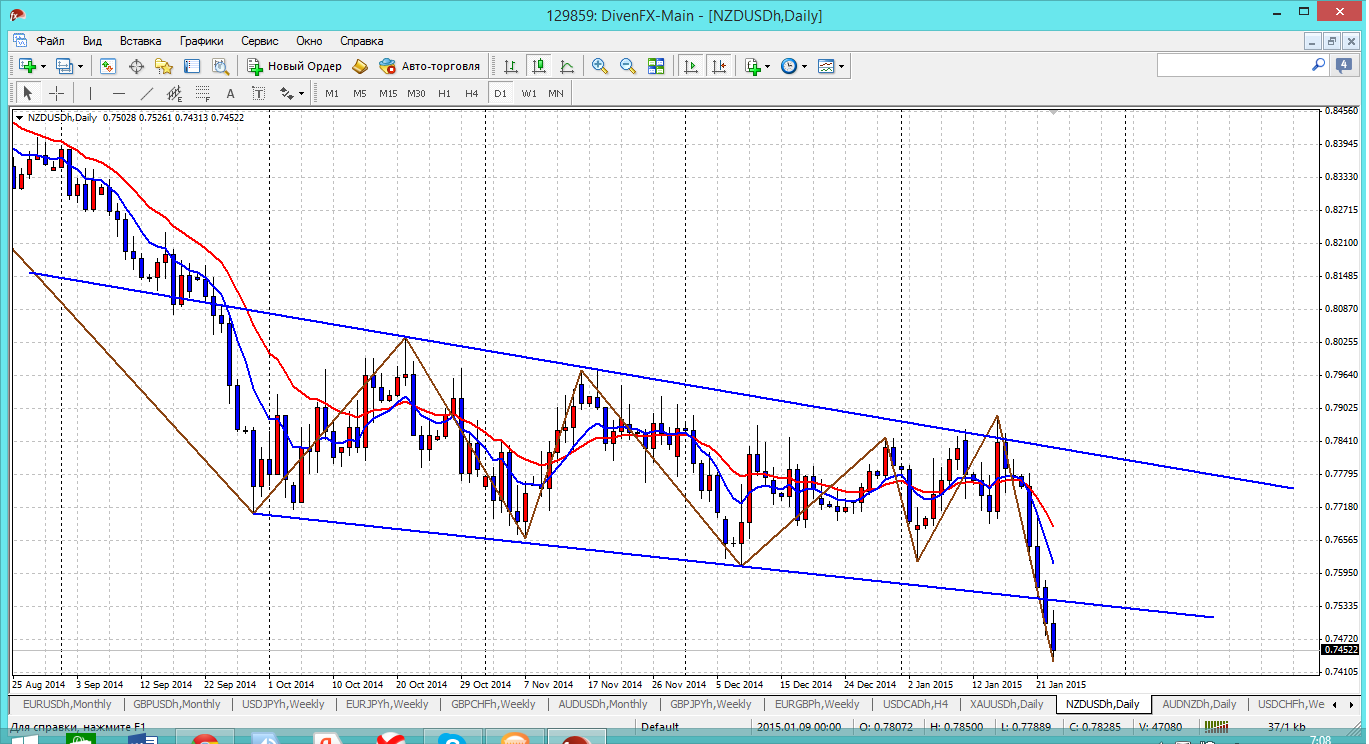Select the Crosshair tool
This screenshot has width=1369, height=744.
click(57, 93)
